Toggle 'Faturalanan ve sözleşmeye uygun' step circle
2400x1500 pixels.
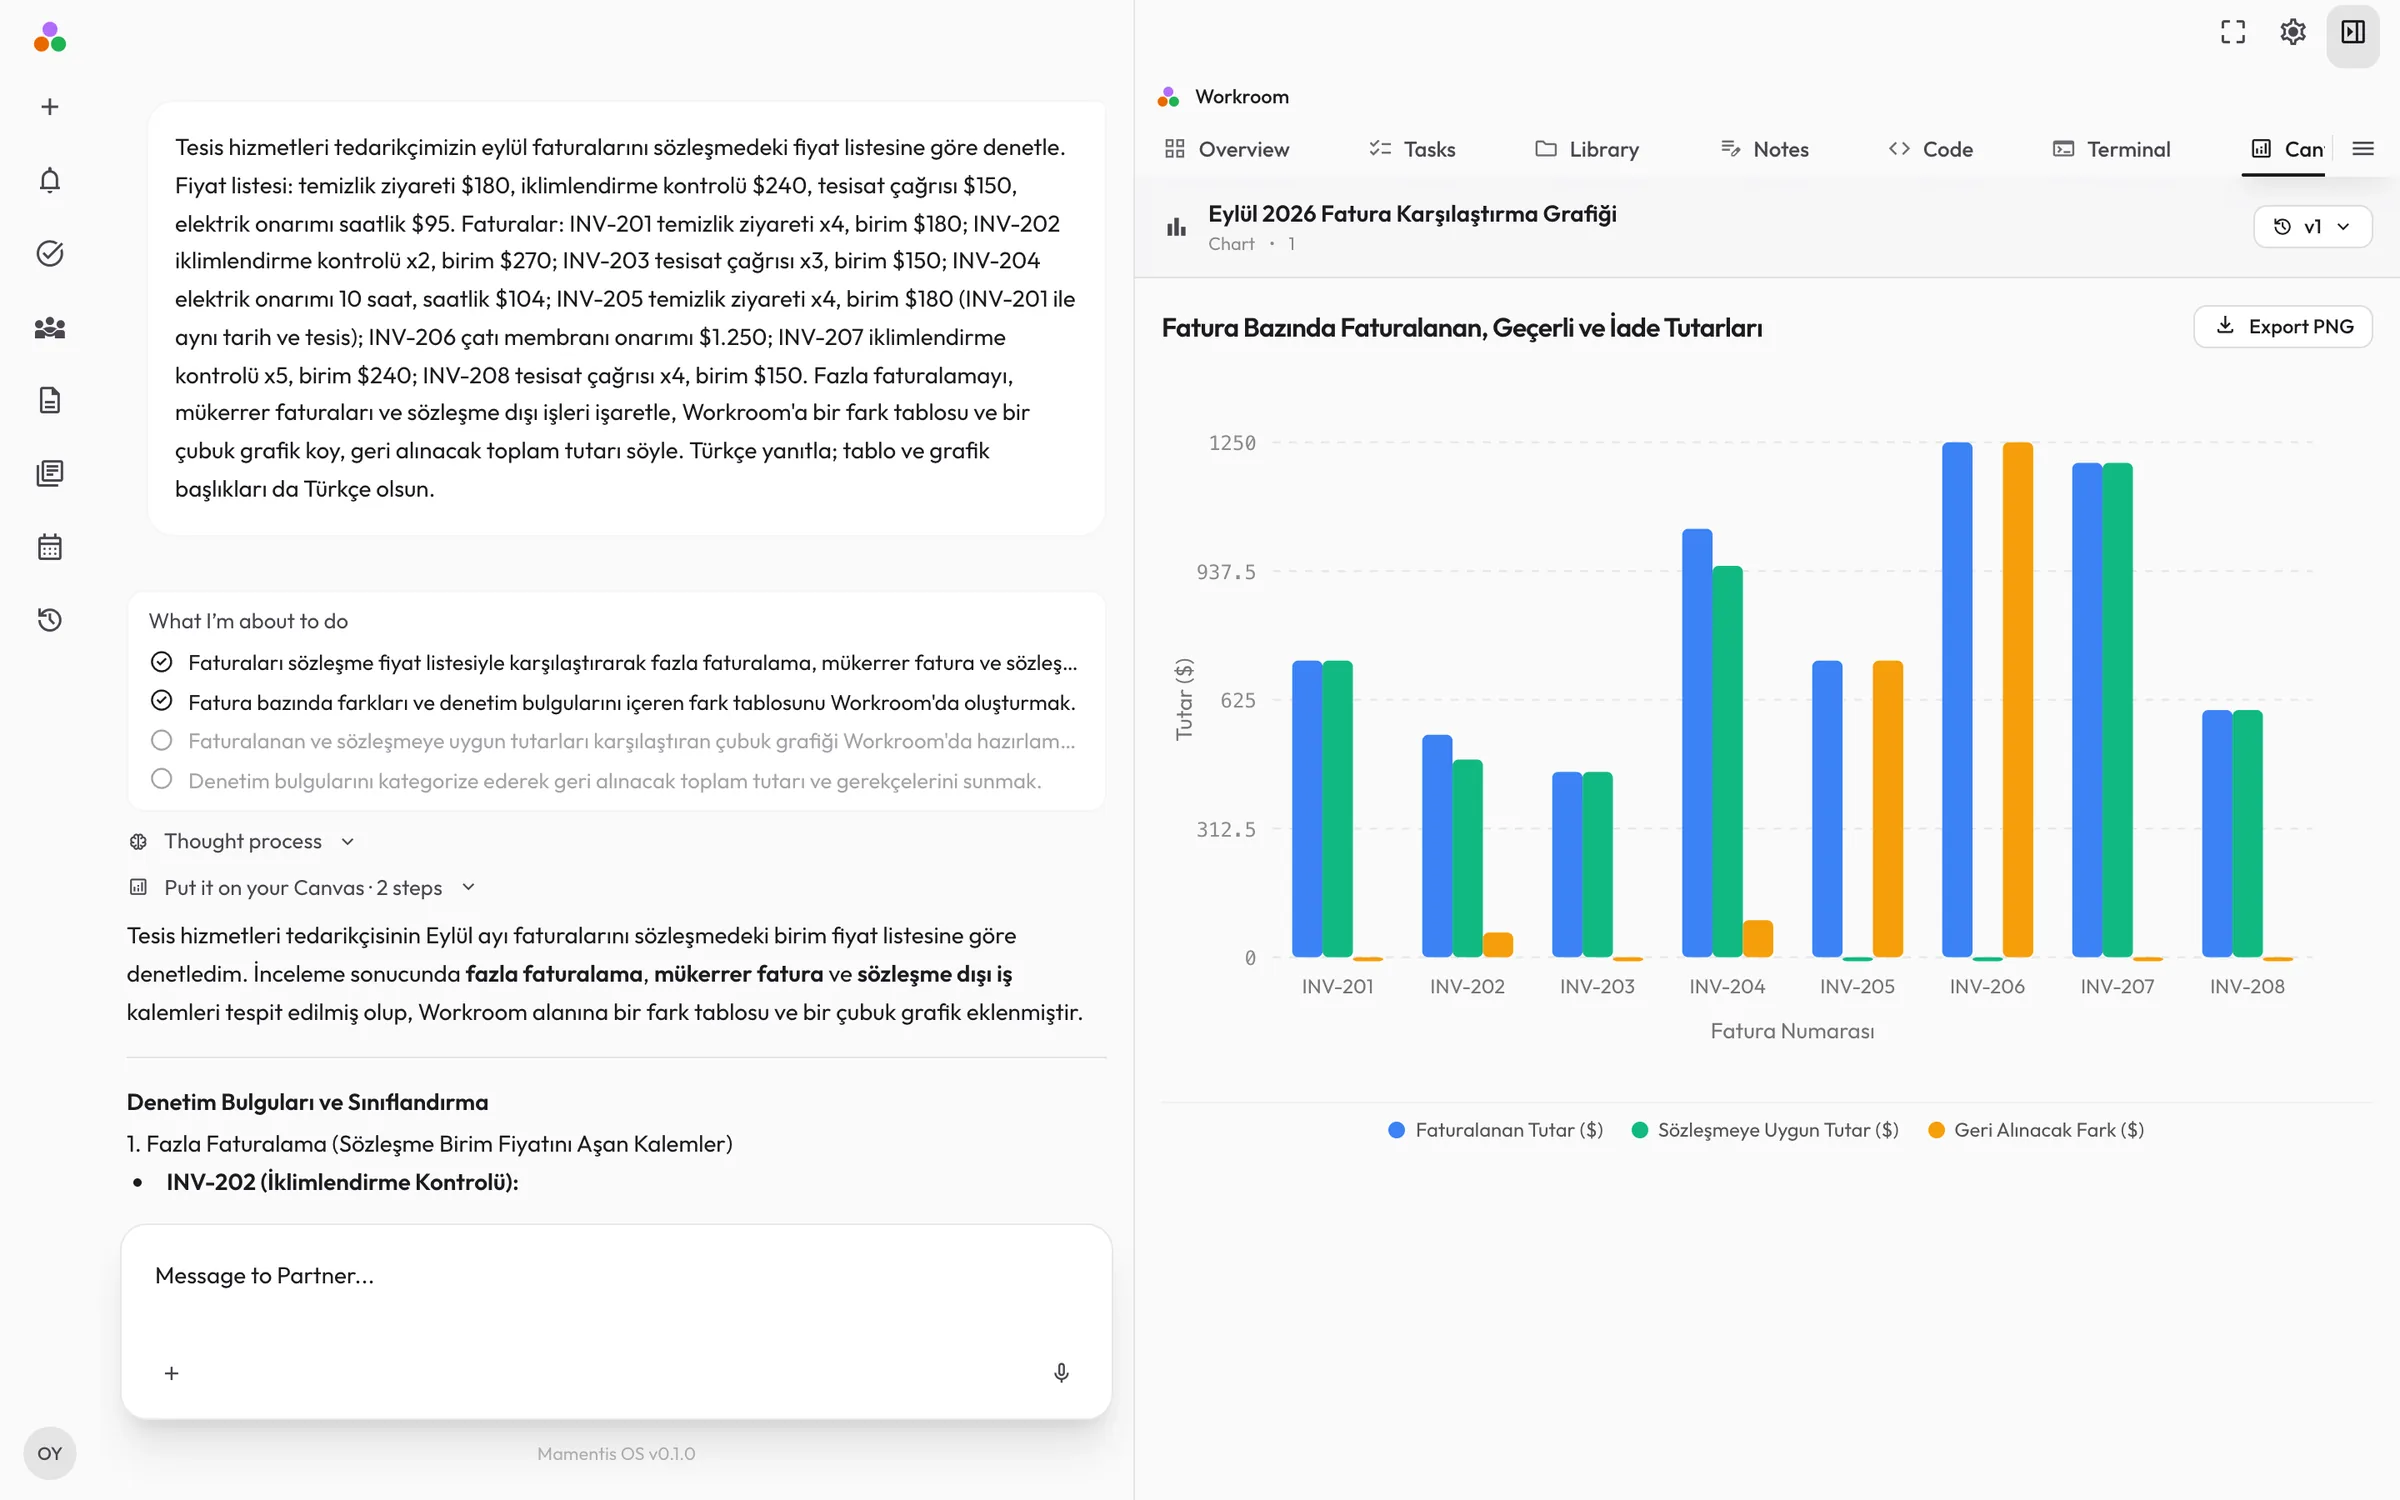point(161,741)
